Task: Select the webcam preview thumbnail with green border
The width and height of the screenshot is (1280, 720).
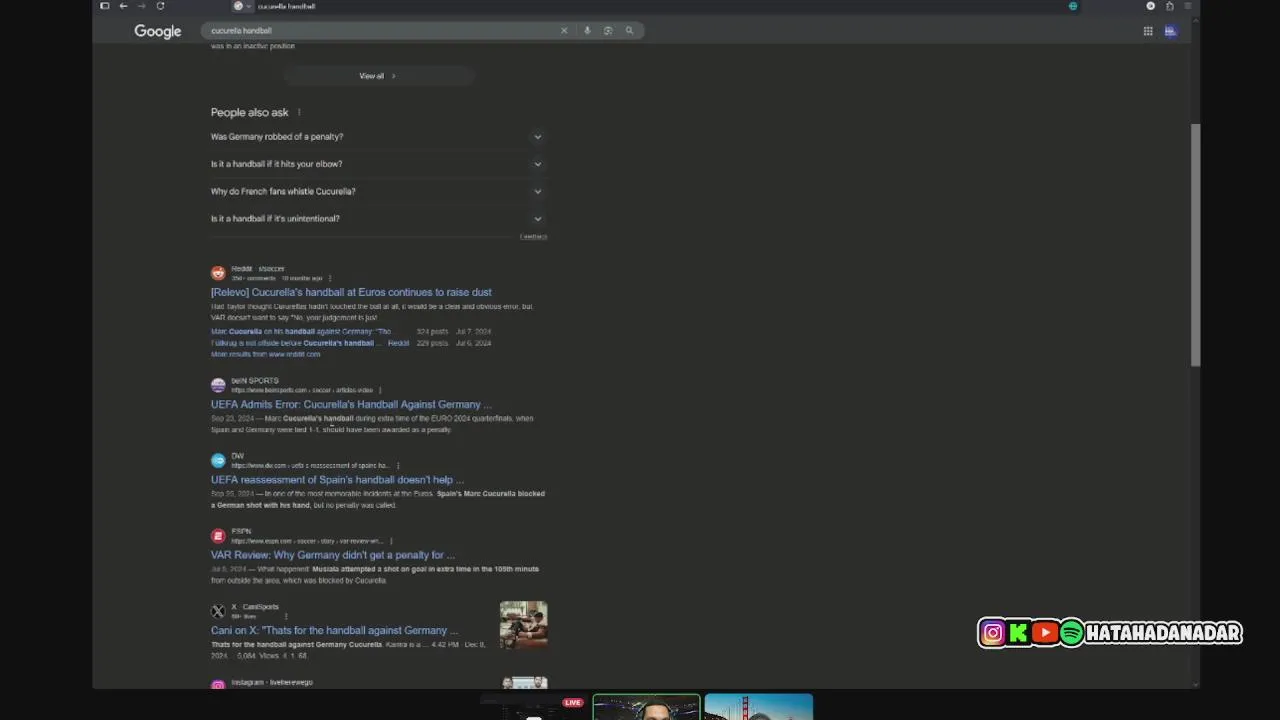Action: pos(646,707)
